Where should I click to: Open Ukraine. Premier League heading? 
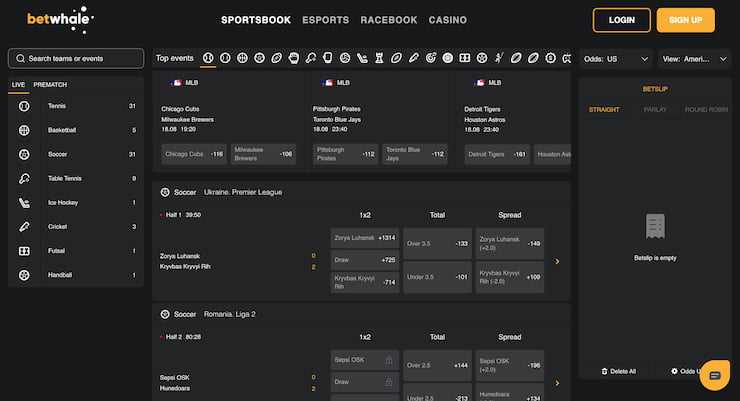[x=243, y=192]
